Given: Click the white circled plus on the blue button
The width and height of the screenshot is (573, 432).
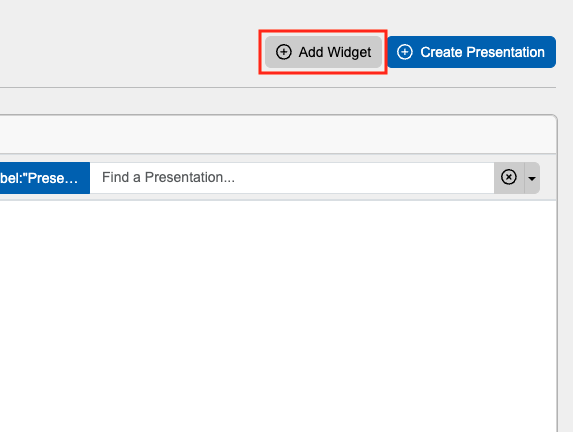Looking at the screenshot, I should pyautogui.click(x=405, y=52).
